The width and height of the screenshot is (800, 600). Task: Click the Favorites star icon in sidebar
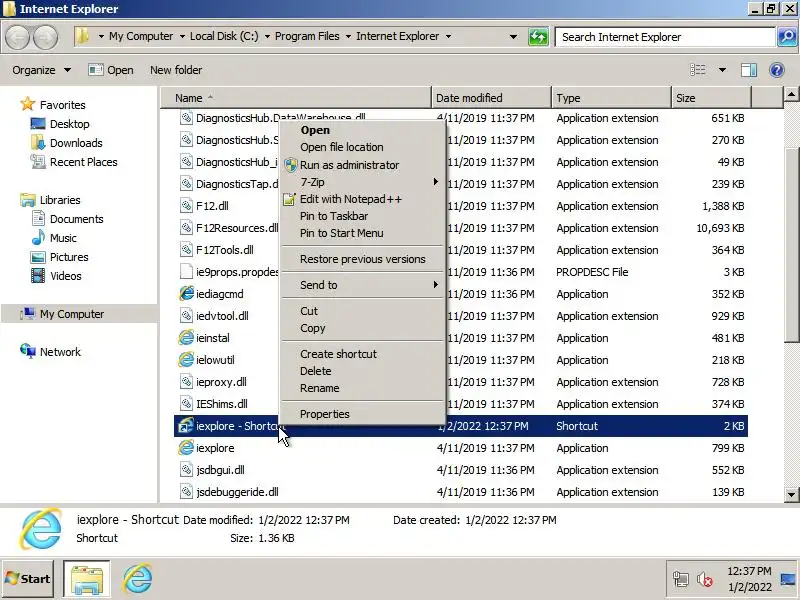point(28,104)
